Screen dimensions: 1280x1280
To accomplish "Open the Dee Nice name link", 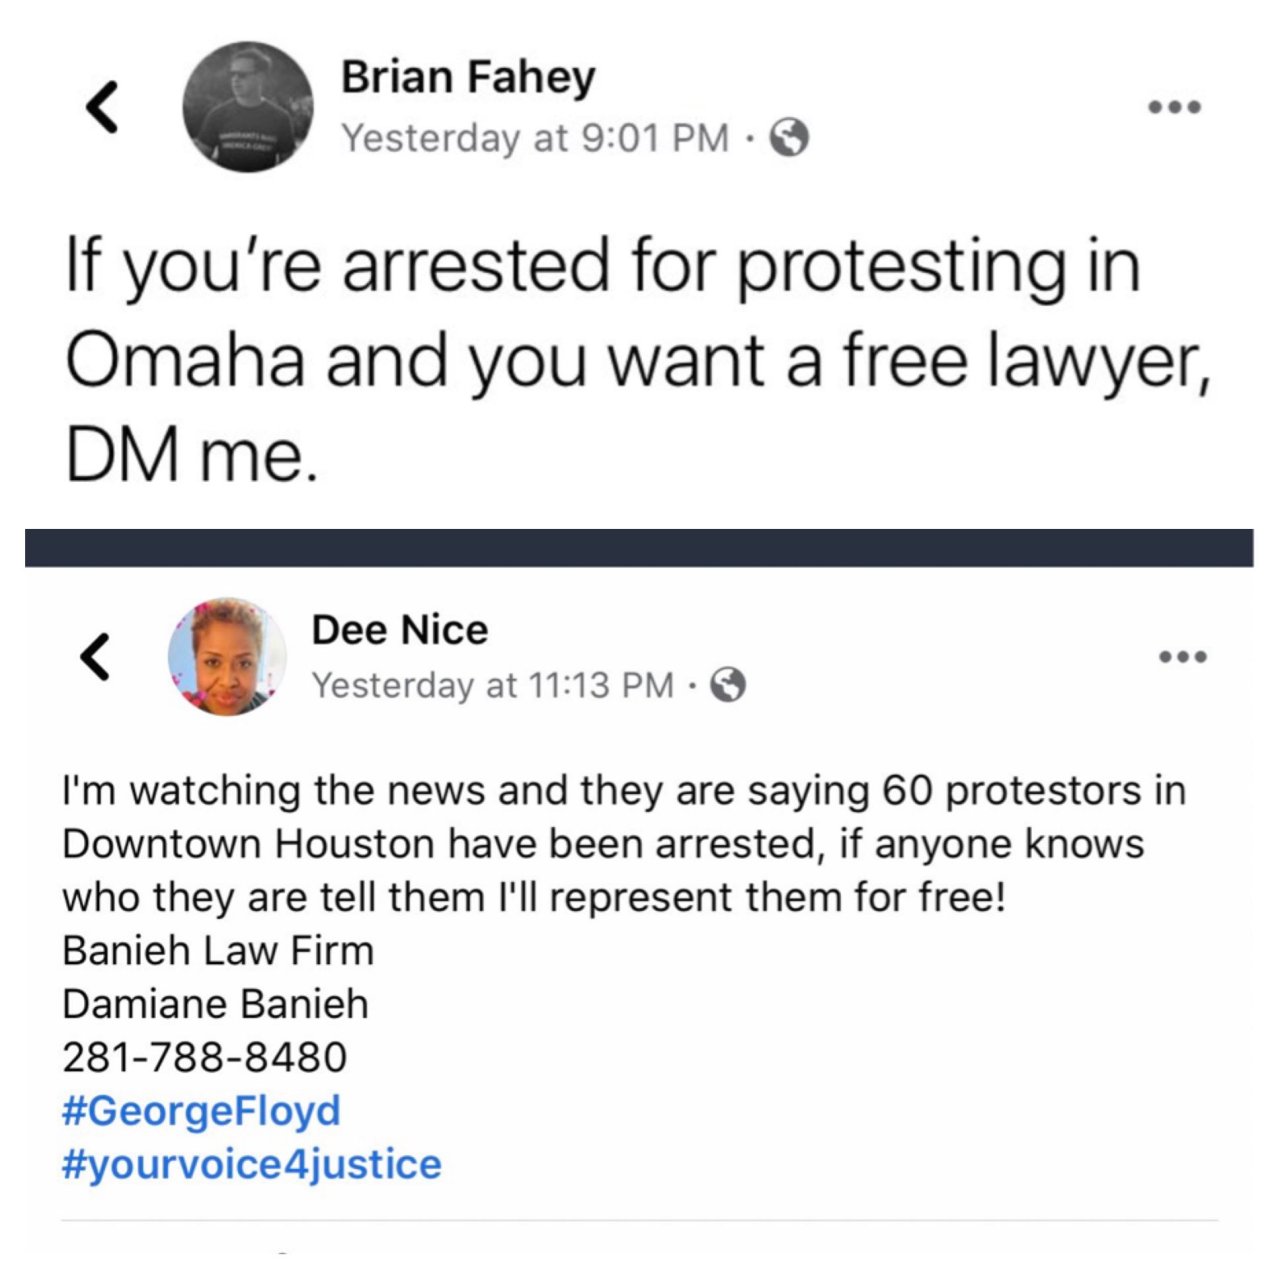I will click(x=400, y=630).
